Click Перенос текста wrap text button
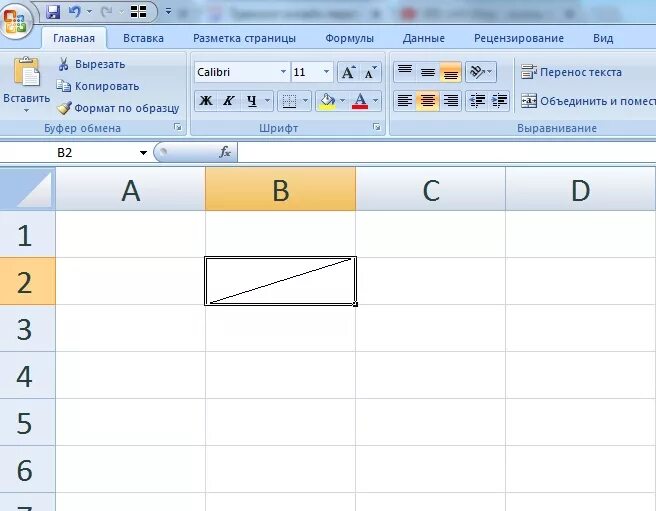Viewport: 656px width, 511px height. pyautogui.click(x=571, y=72)
